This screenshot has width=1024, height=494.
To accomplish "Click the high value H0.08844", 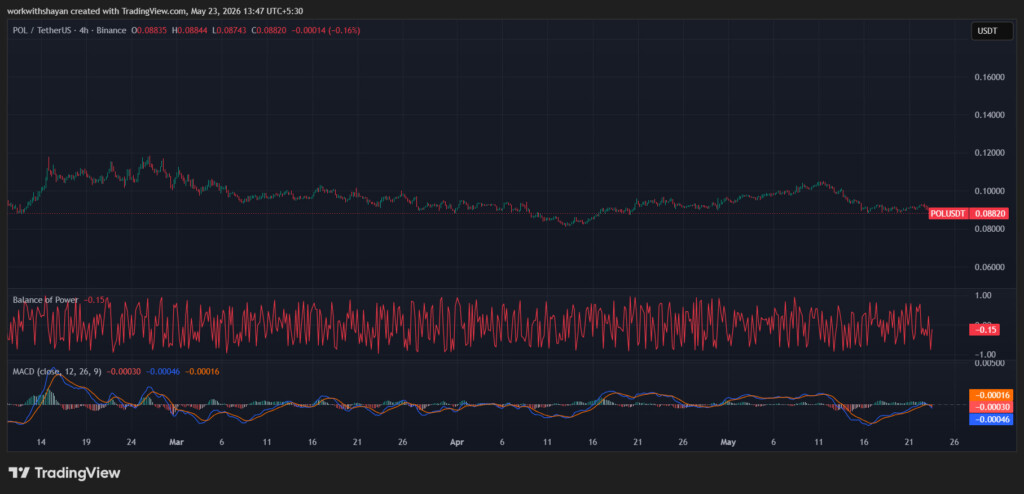I will (x=189, y=31).
